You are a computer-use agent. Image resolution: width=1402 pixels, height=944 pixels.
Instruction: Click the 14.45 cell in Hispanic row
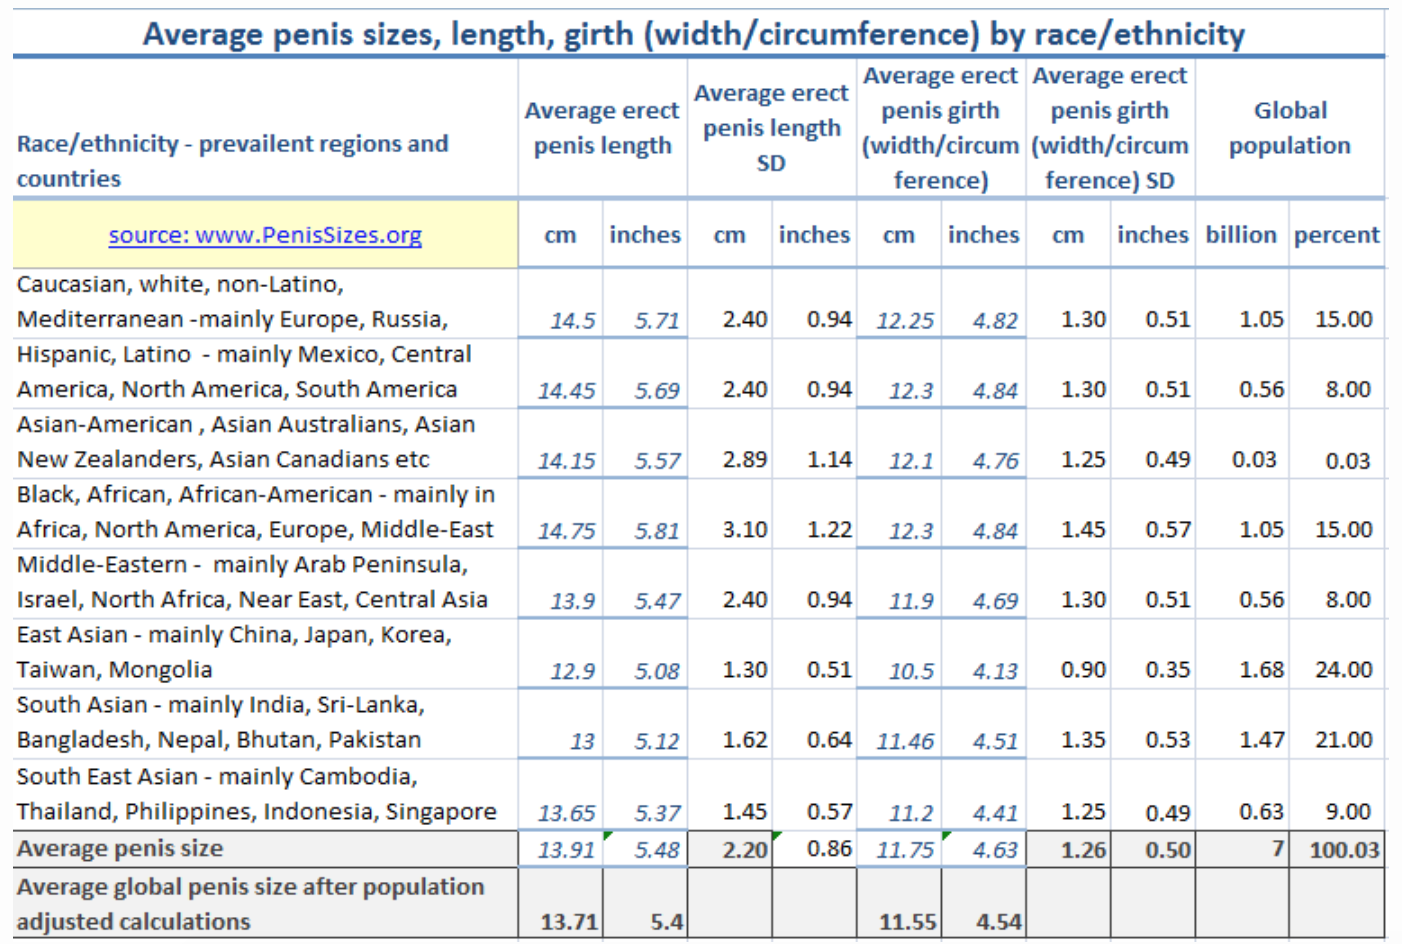coord(566,391)
